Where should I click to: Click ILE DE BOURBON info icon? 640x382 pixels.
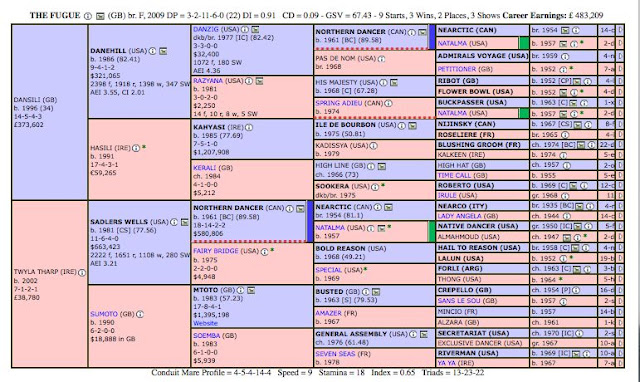402,125
